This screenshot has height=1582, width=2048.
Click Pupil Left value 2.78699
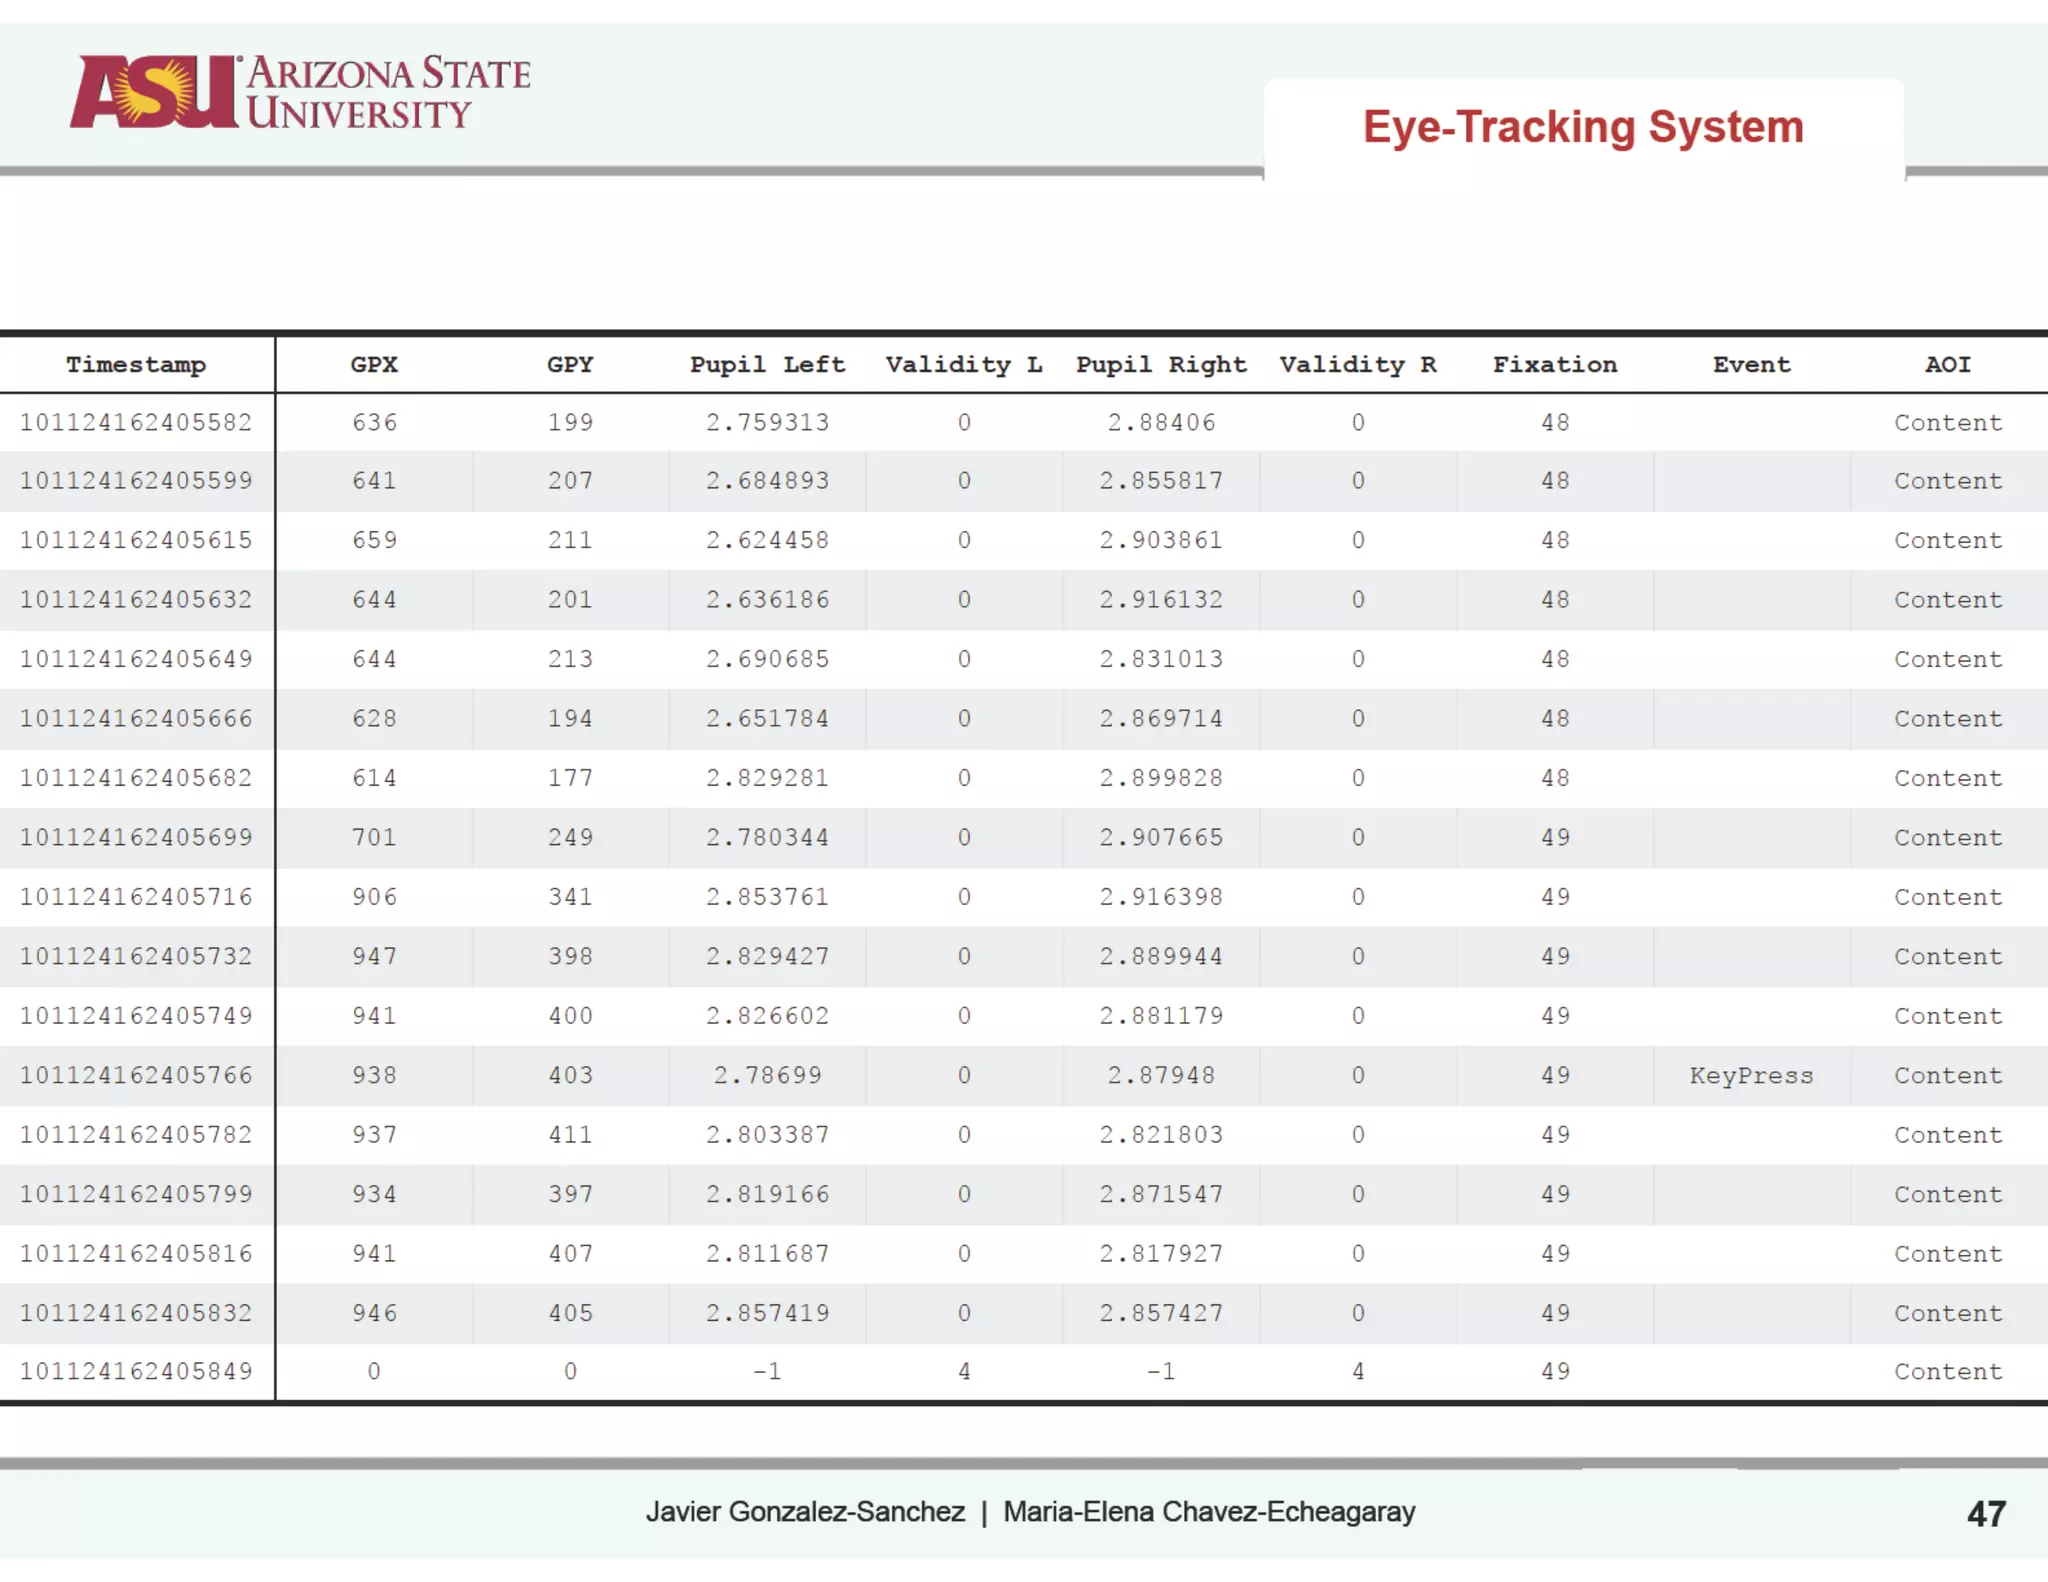[x=767, y=1075]
